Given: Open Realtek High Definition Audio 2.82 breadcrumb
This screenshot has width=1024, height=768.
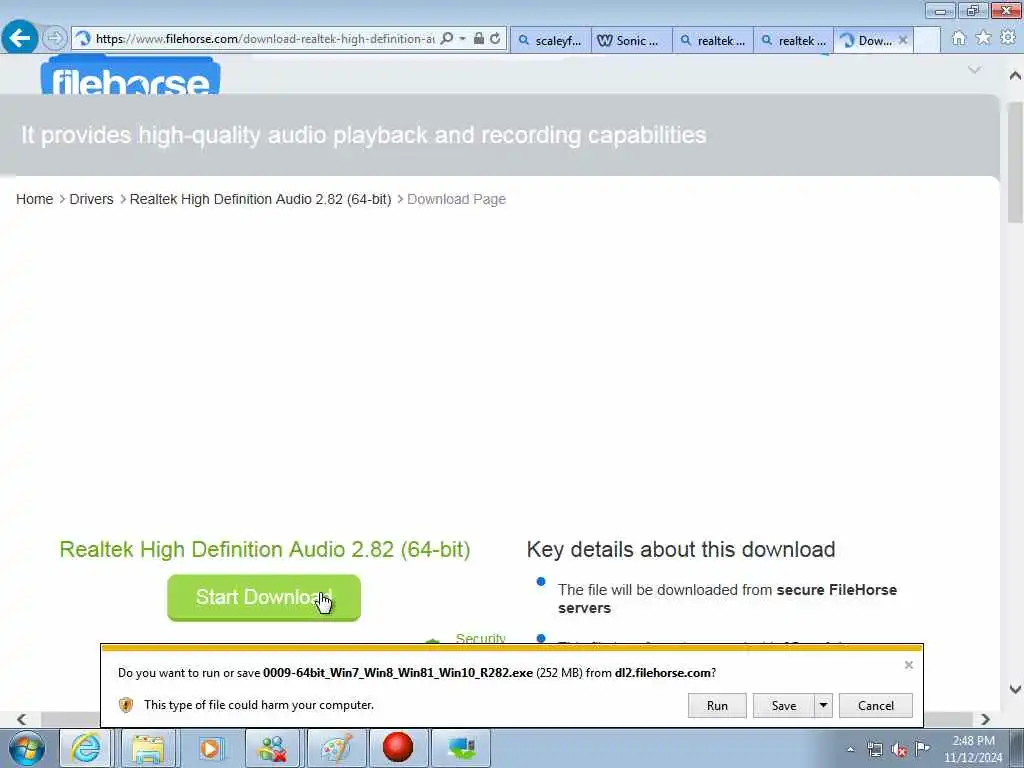Looking at the screenshot, I should (x=261, y=199).
